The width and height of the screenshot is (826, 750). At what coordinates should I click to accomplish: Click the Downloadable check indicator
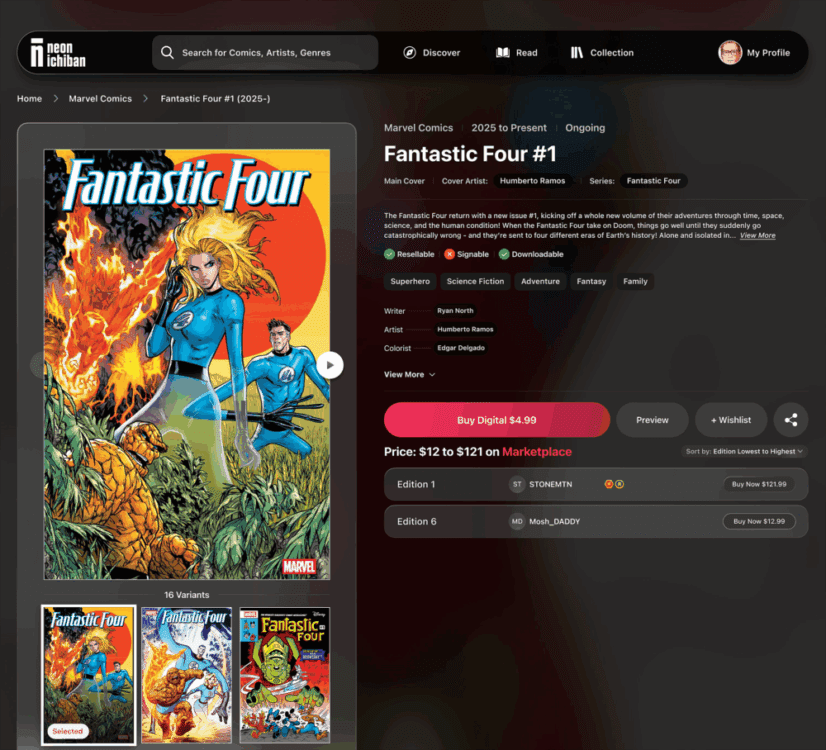[x=504, y=254]
